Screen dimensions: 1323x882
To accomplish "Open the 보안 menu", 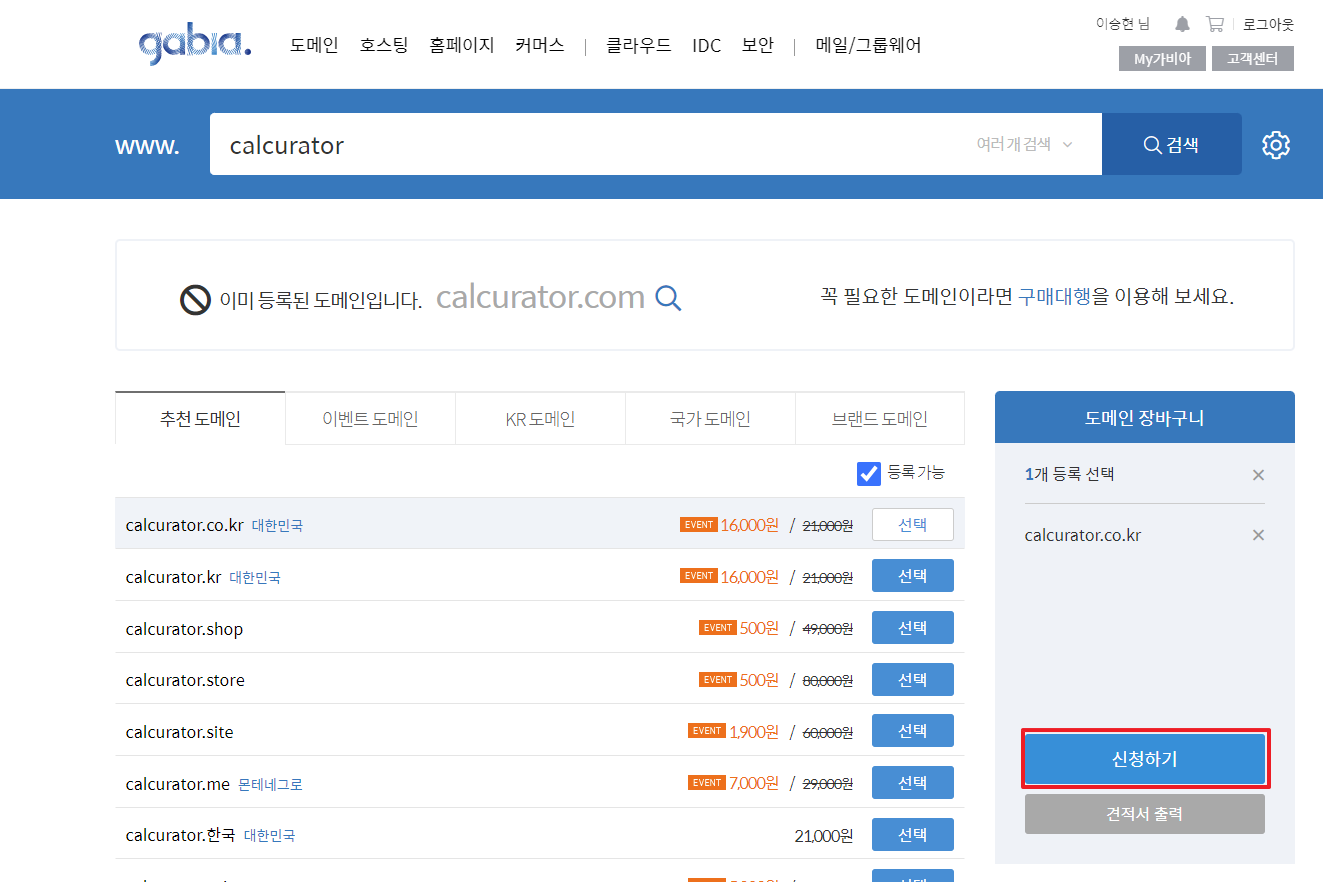I will [757, 45].
